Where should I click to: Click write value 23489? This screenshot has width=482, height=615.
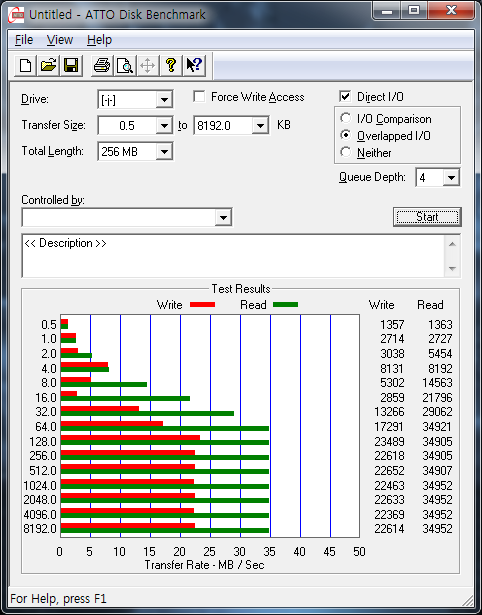389,442
